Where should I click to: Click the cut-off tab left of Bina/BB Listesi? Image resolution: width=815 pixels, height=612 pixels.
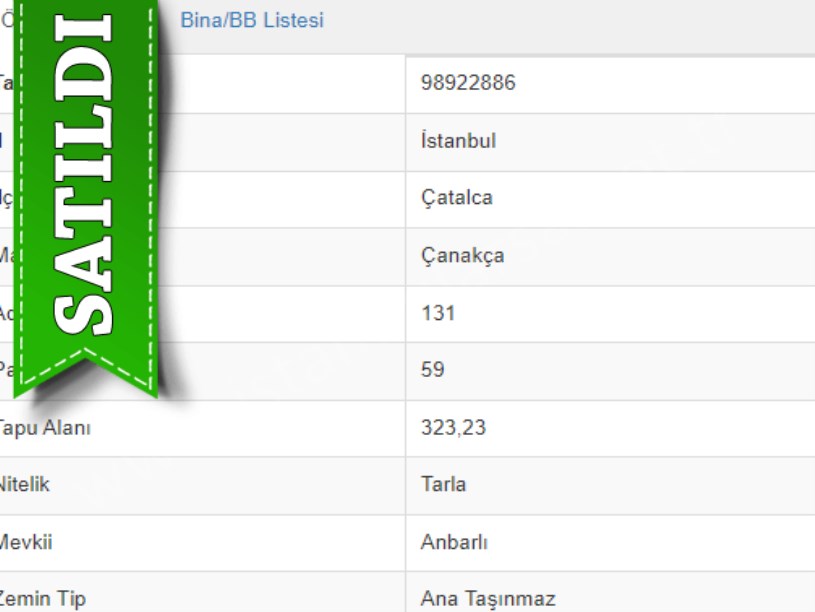[6, 21]
